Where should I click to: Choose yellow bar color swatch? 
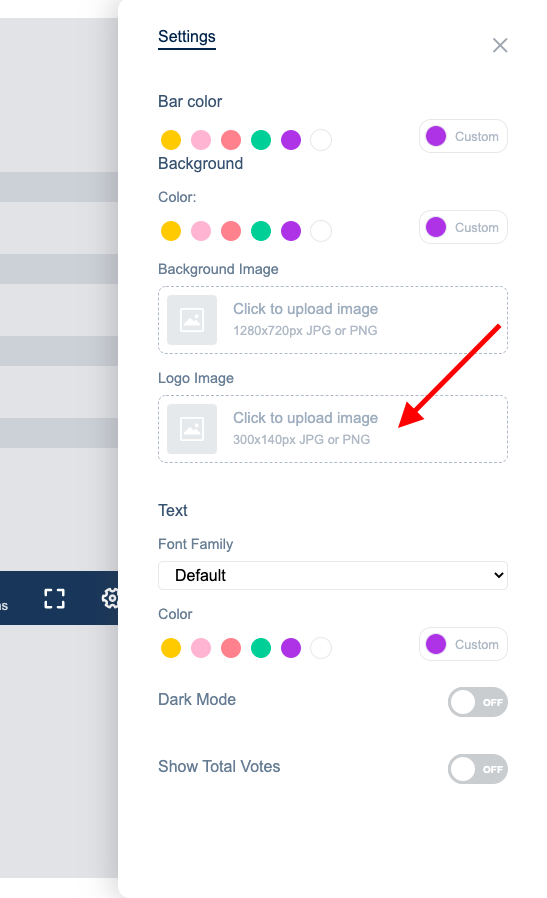(171, 140)
